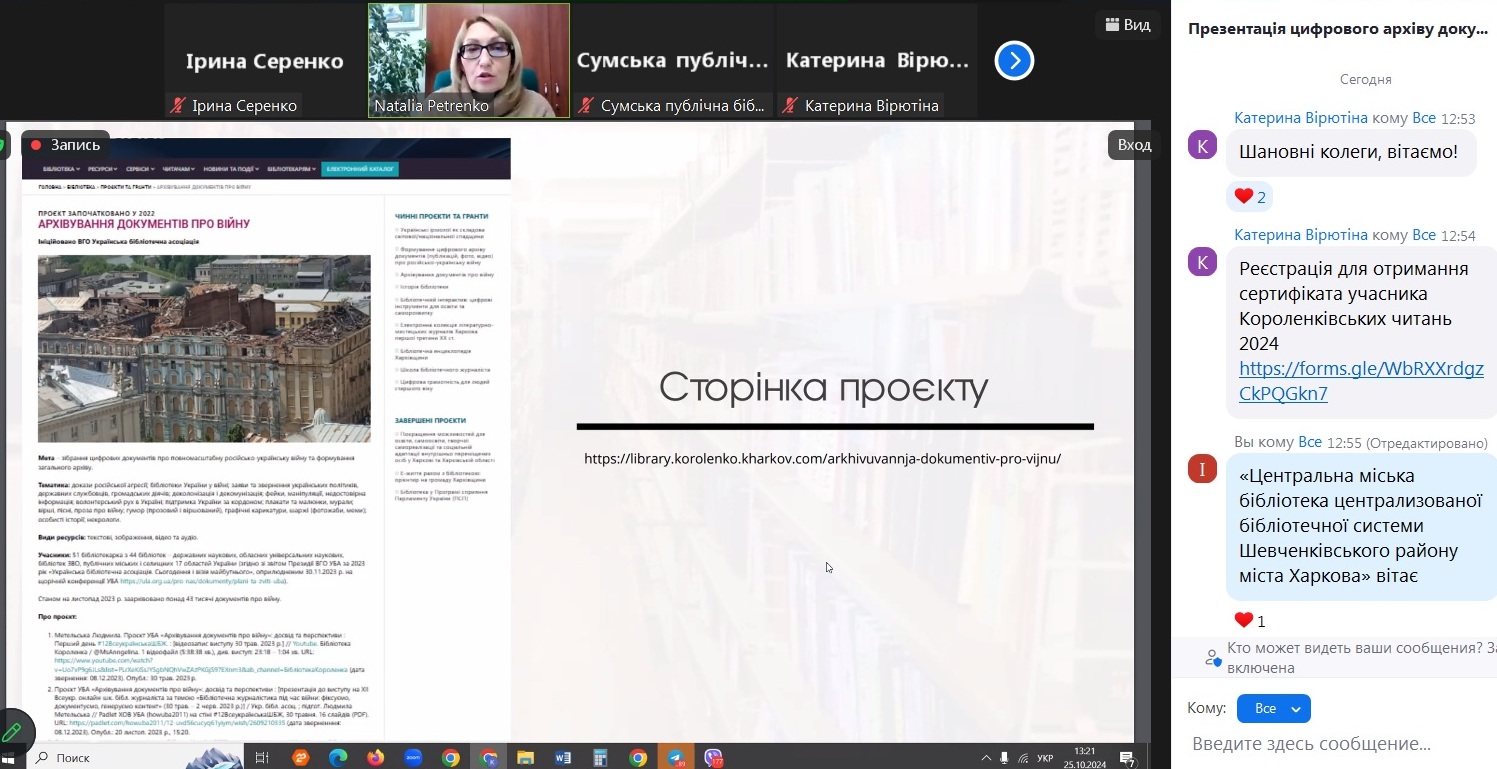Viewport: 1497px width, 769px height.
Task: Launch Firefox from the taskbar
Action: 376,758
